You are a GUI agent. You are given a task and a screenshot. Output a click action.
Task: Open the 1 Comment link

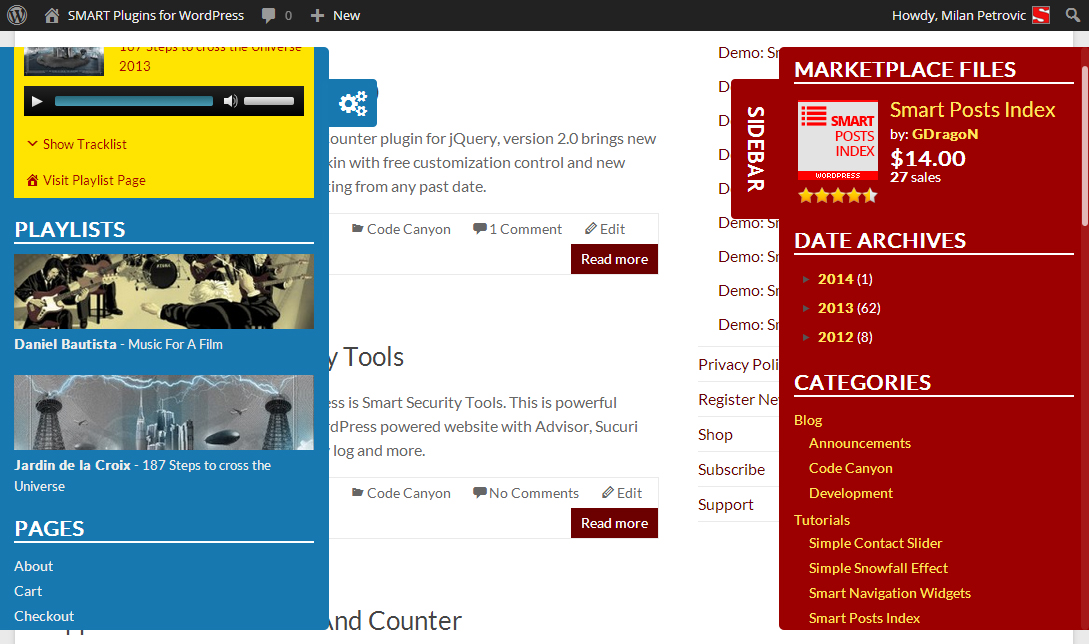(525, 229)
